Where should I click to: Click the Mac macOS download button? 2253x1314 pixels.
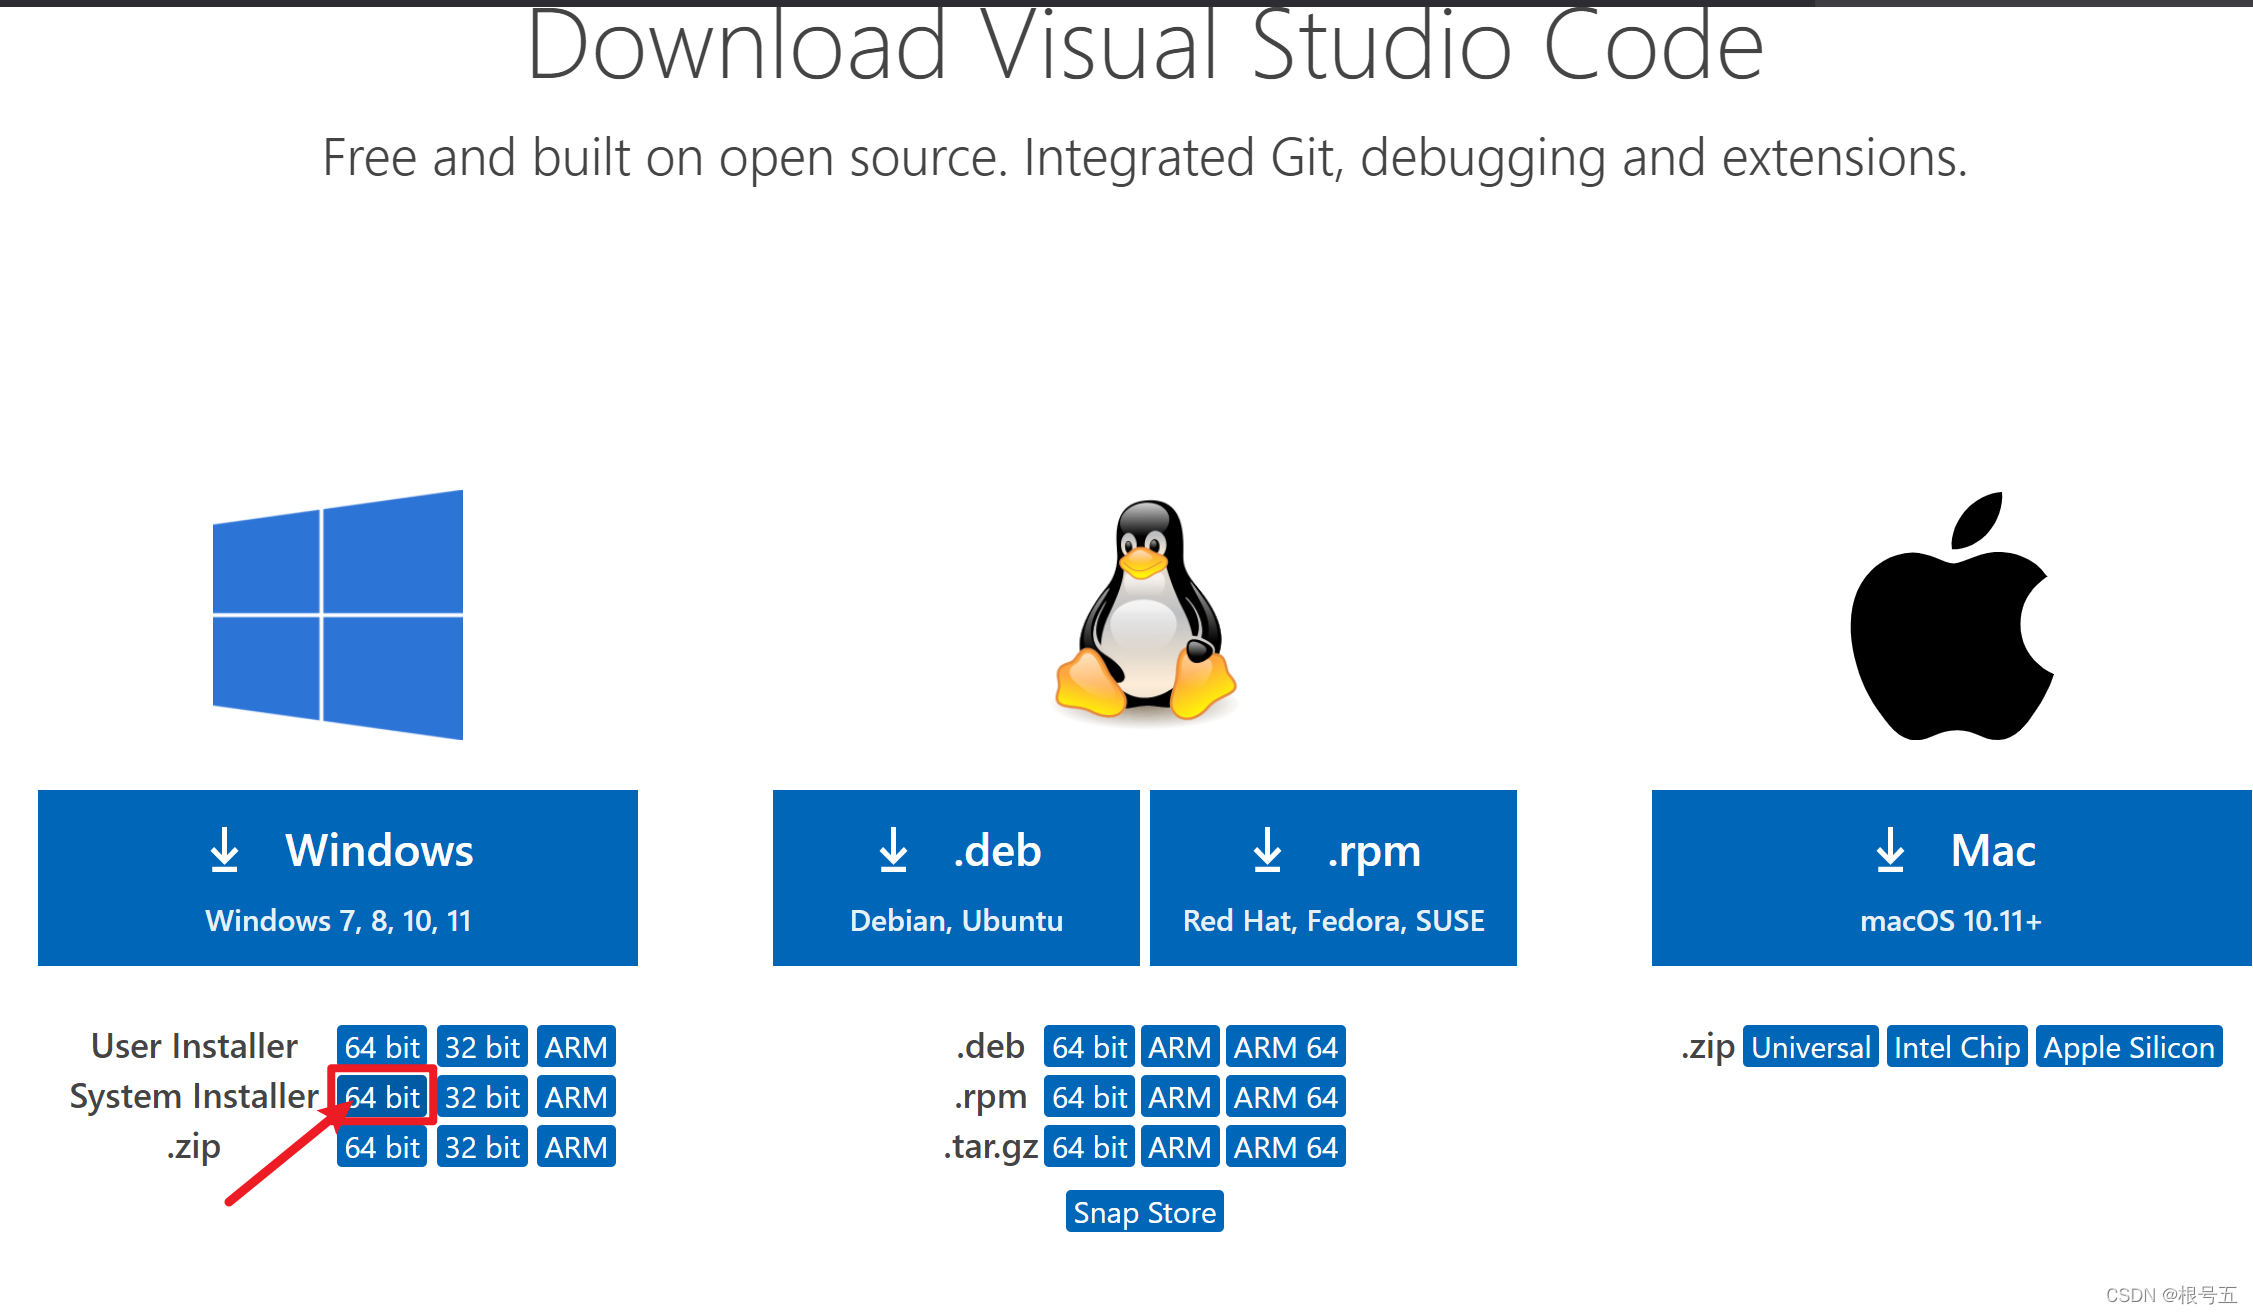pyautogui.click(x=1951, y=877)
